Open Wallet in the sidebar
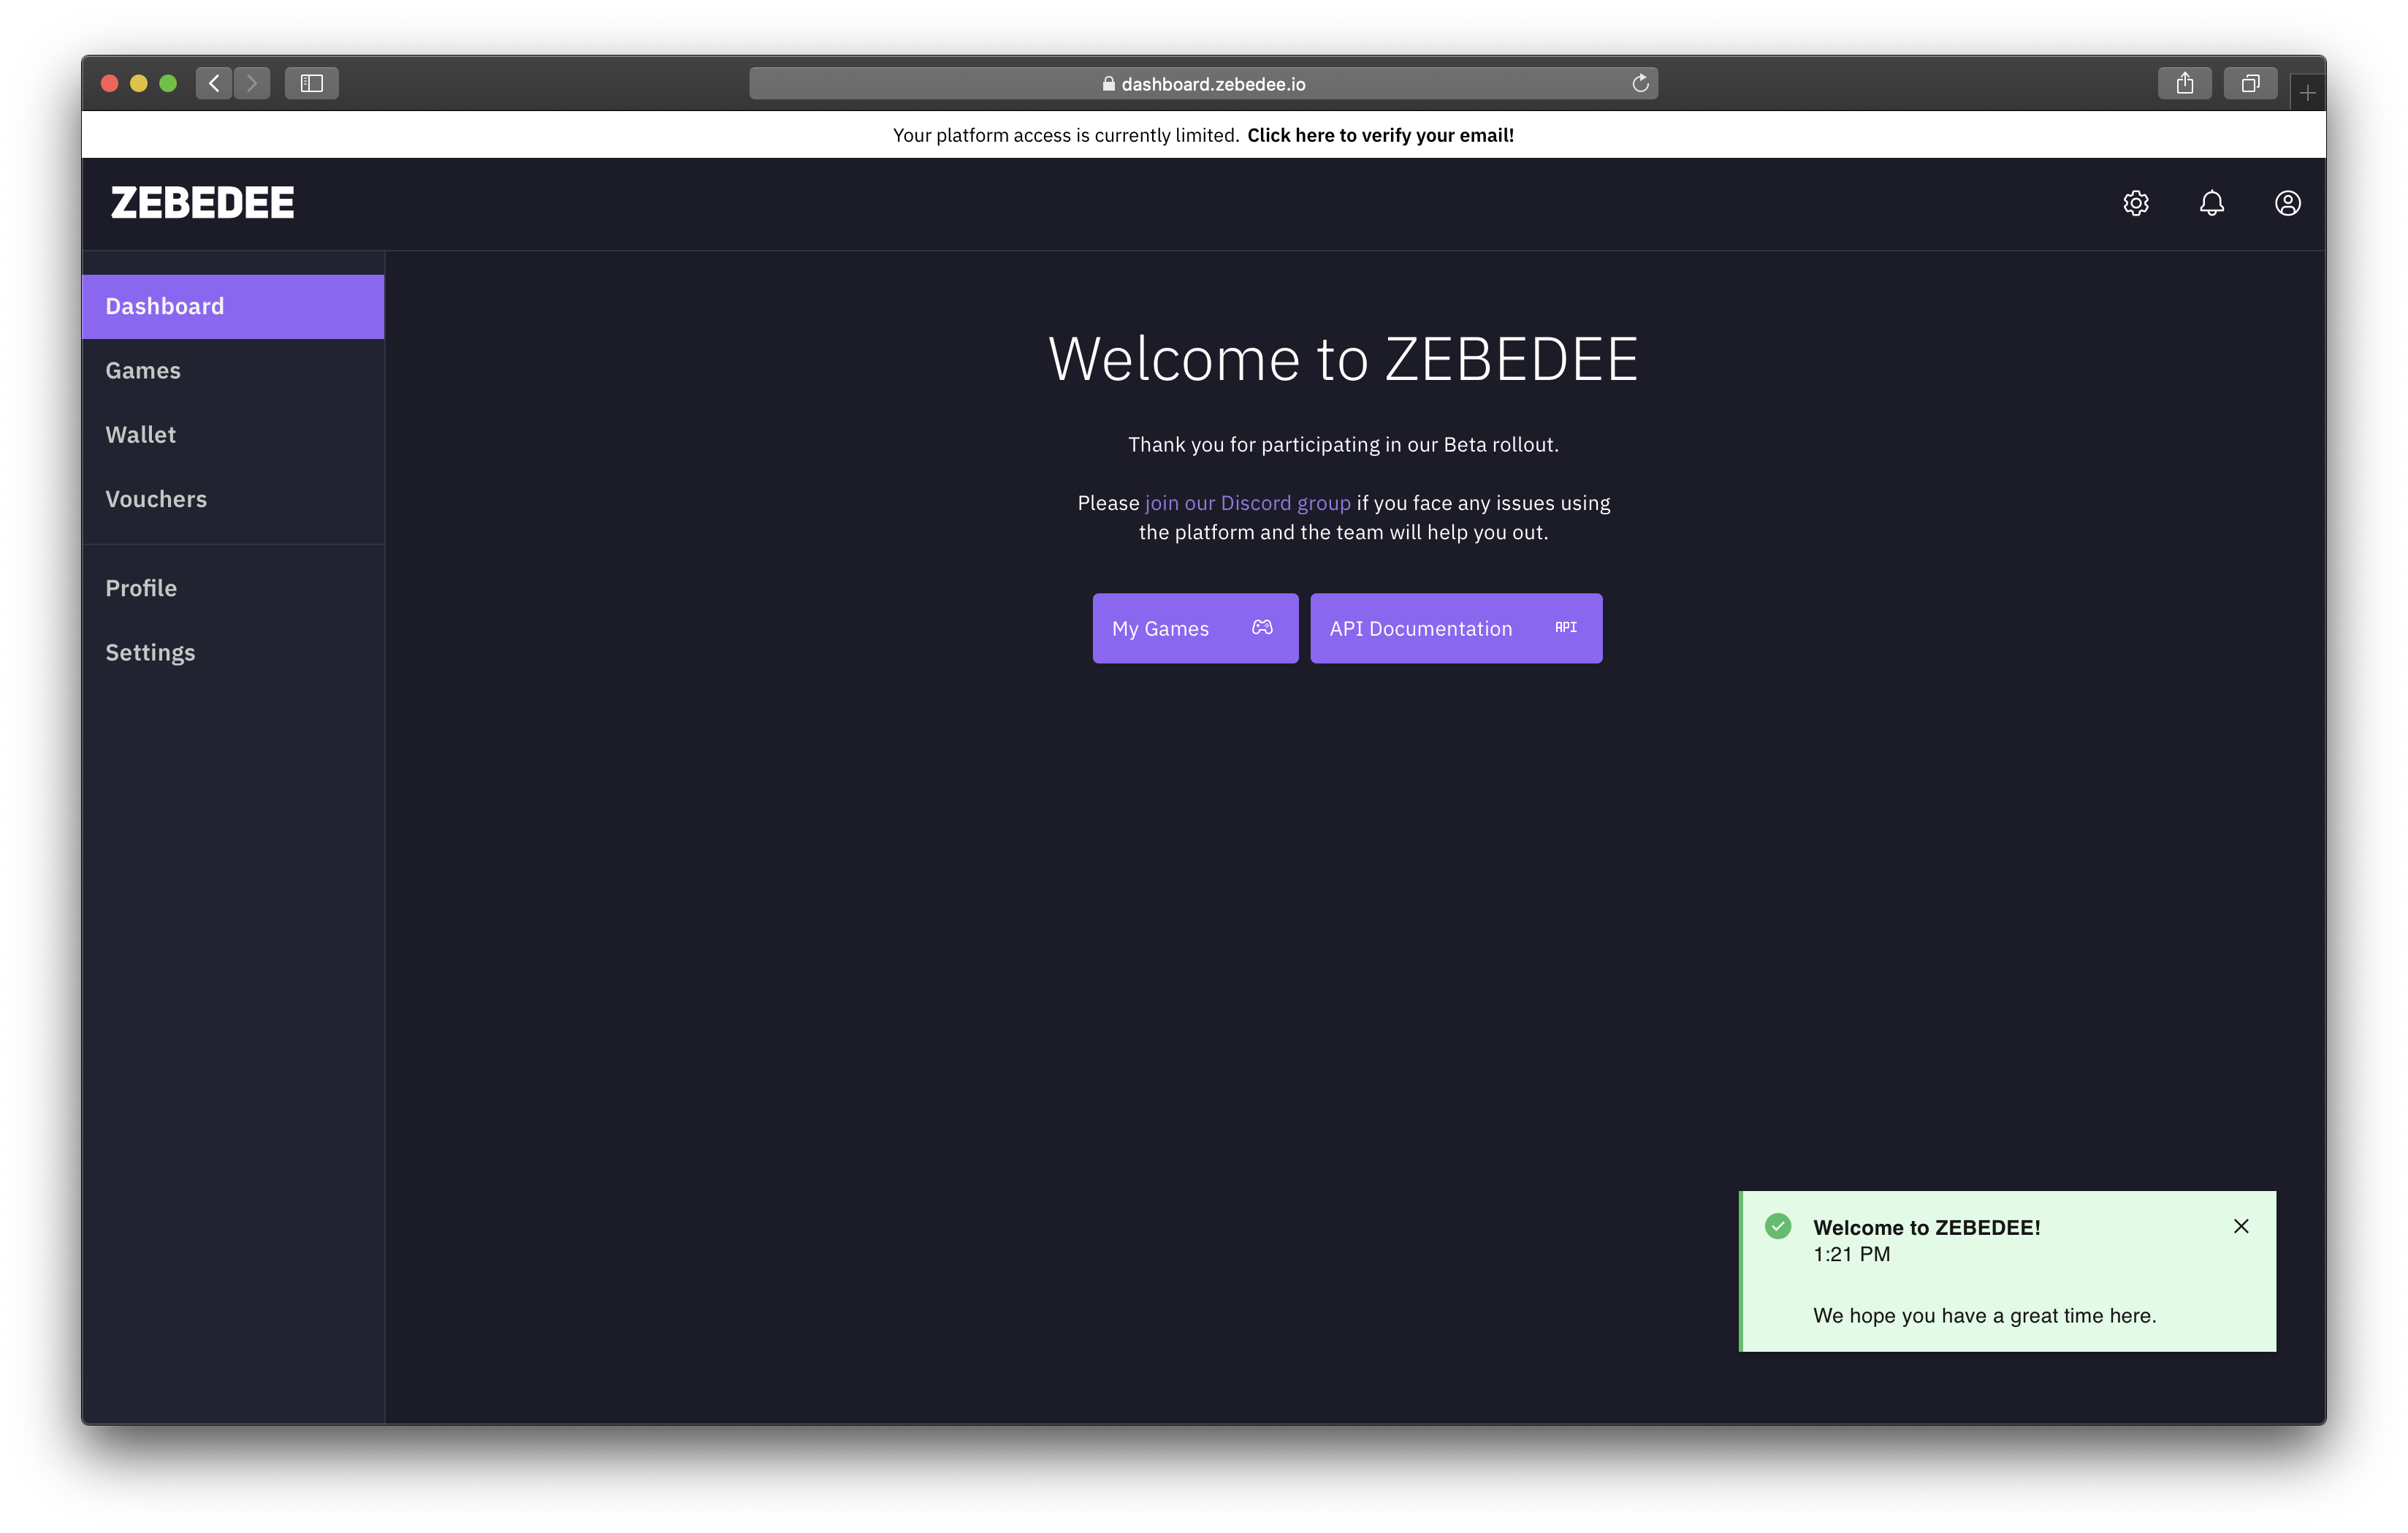This screenshot has height=1533, width=2408. coord(233,434)
